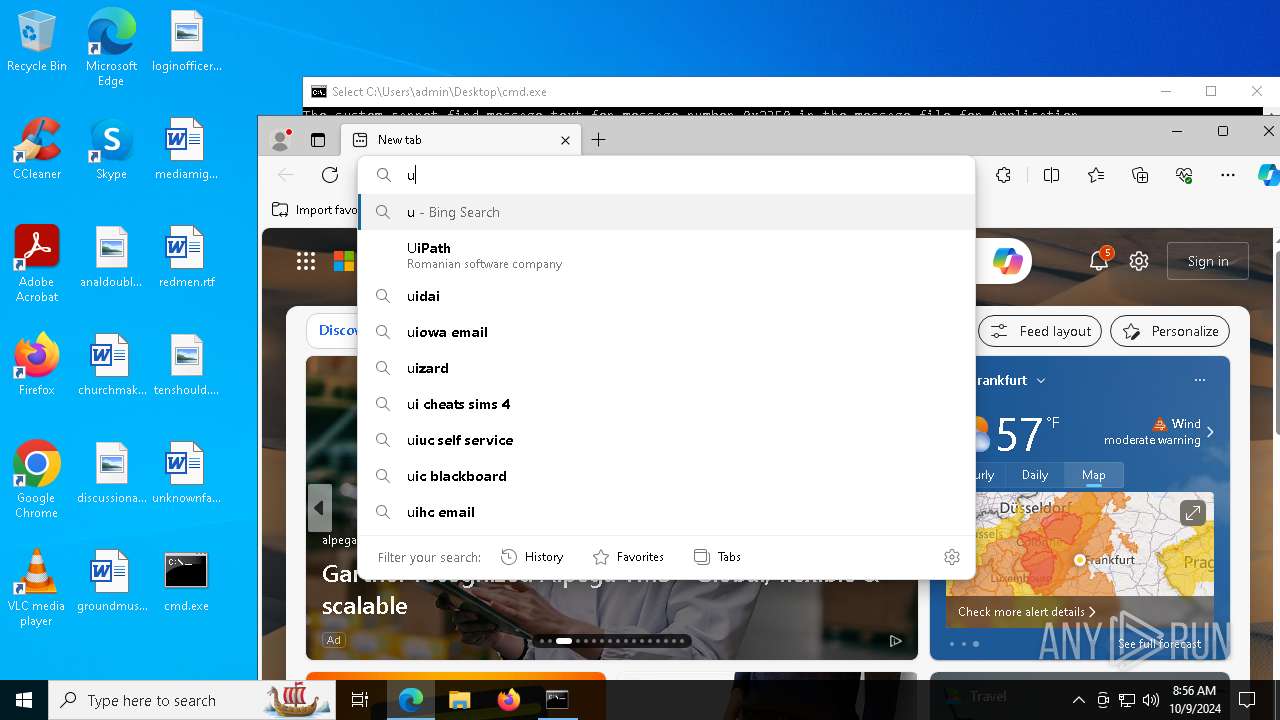This screenshot has width=1280, height=720.
Task: Open the Action Center notification icon
Action: coord(1247,700)
